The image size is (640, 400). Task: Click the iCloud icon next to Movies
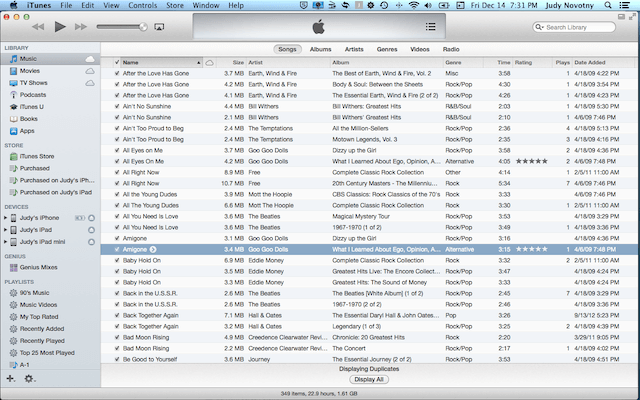(90, 71)
